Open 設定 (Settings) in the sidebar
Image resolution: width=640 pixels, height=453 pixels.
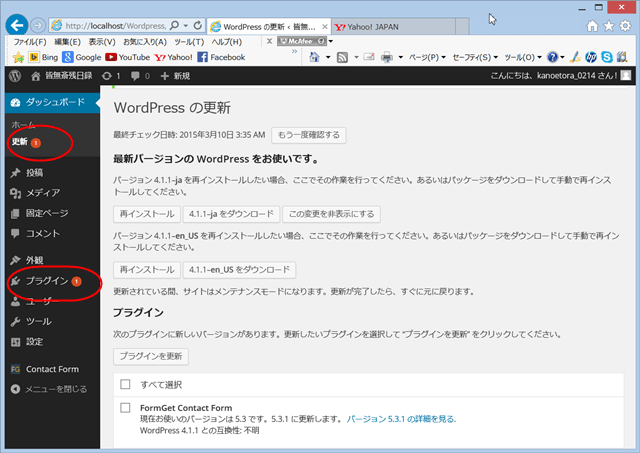pos(34,341)
